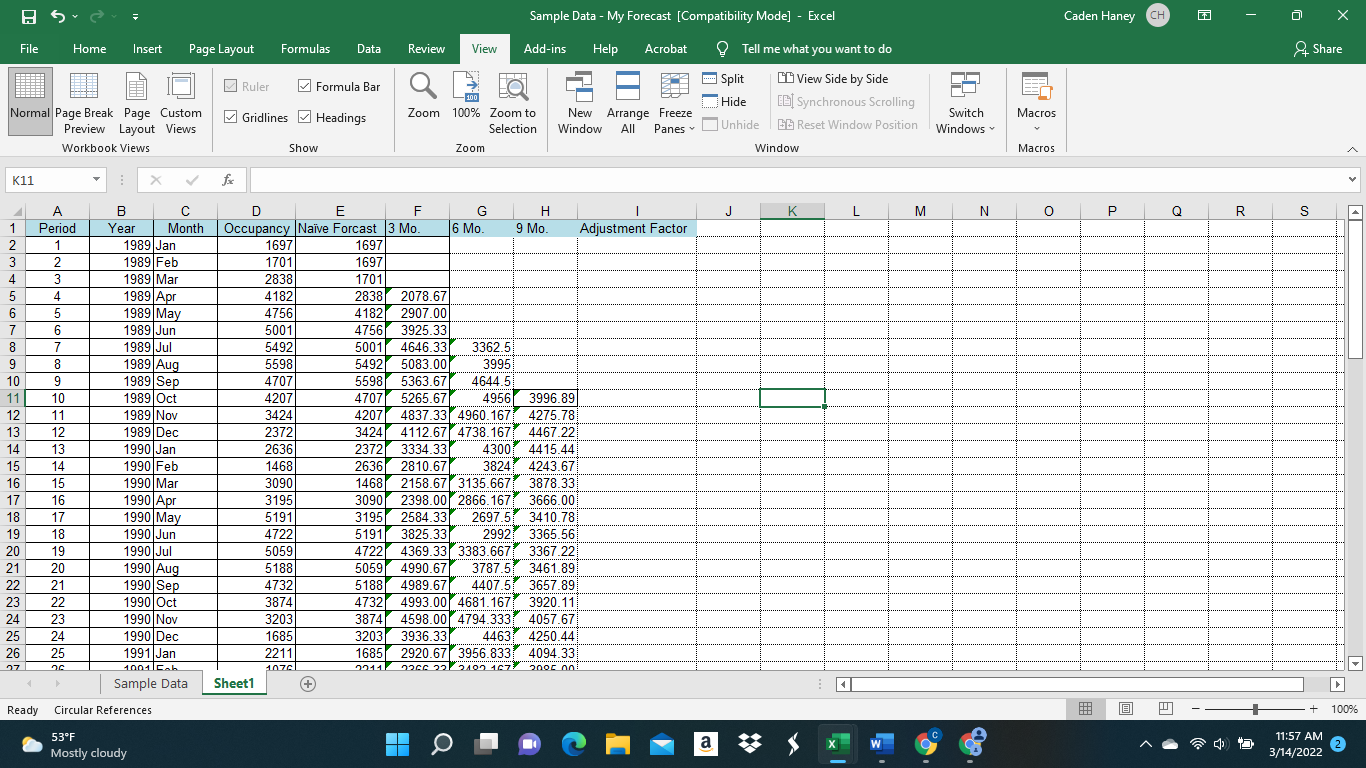
Task: Switch to the Formulas ribbon tab
Action: coord(305,48)
